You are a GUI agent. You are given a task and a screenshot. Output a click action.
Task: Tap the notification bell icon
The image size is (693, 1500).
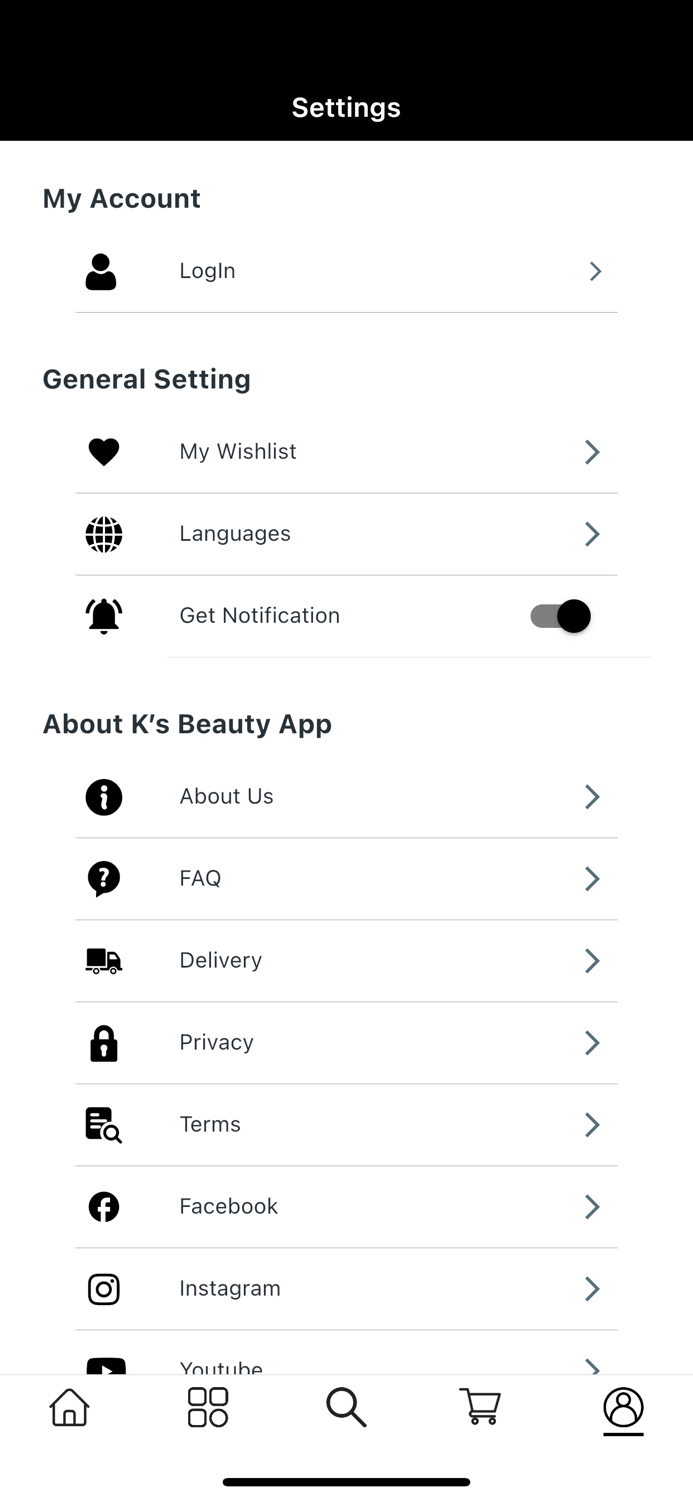point(103,615)
